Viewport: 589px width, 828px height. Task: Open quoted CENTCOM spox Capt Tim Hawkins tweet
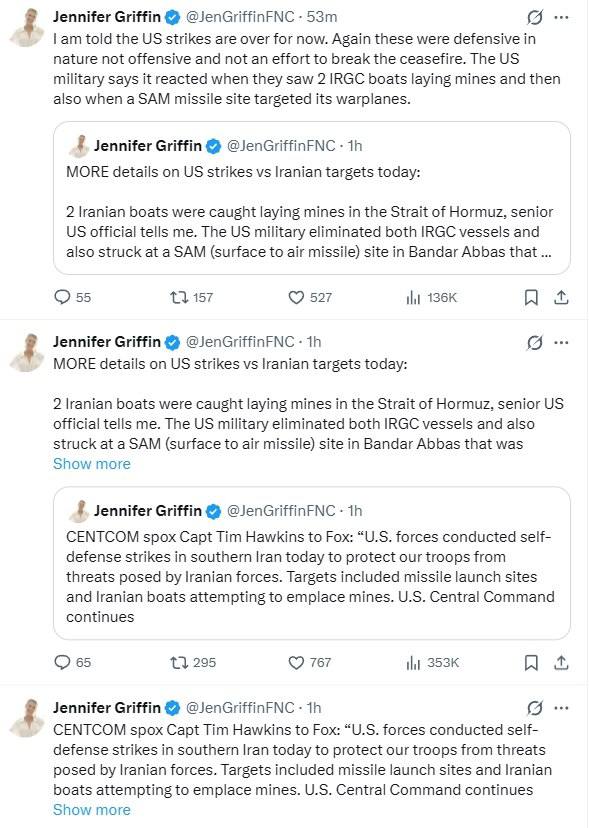tap(312, 563)
